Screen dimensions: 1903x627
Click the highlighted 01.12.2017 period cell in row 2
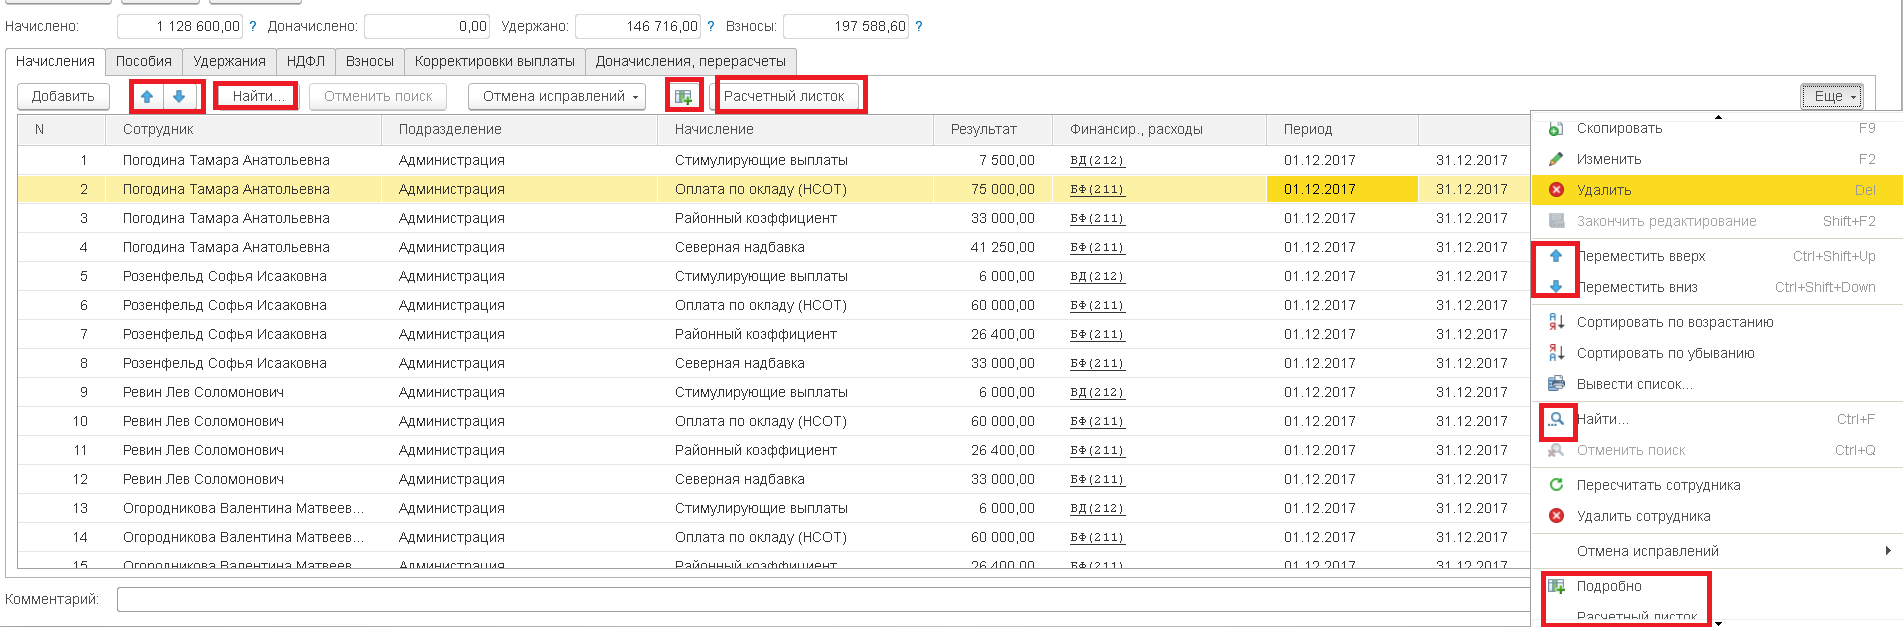point(1342,189)
